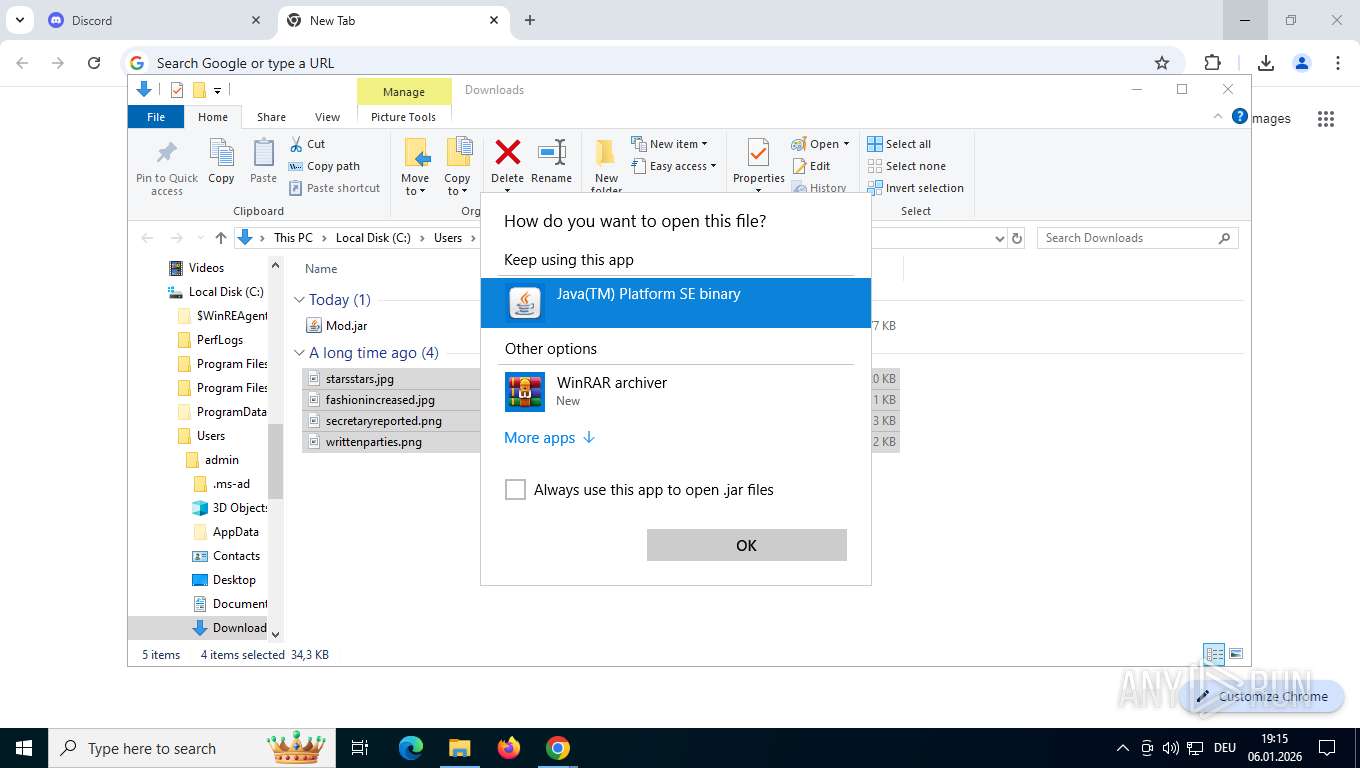Open Firefox from the taskbar
Image resolution: width=1360 pixels, height=768 pixels.
click(x=509, y=748)
